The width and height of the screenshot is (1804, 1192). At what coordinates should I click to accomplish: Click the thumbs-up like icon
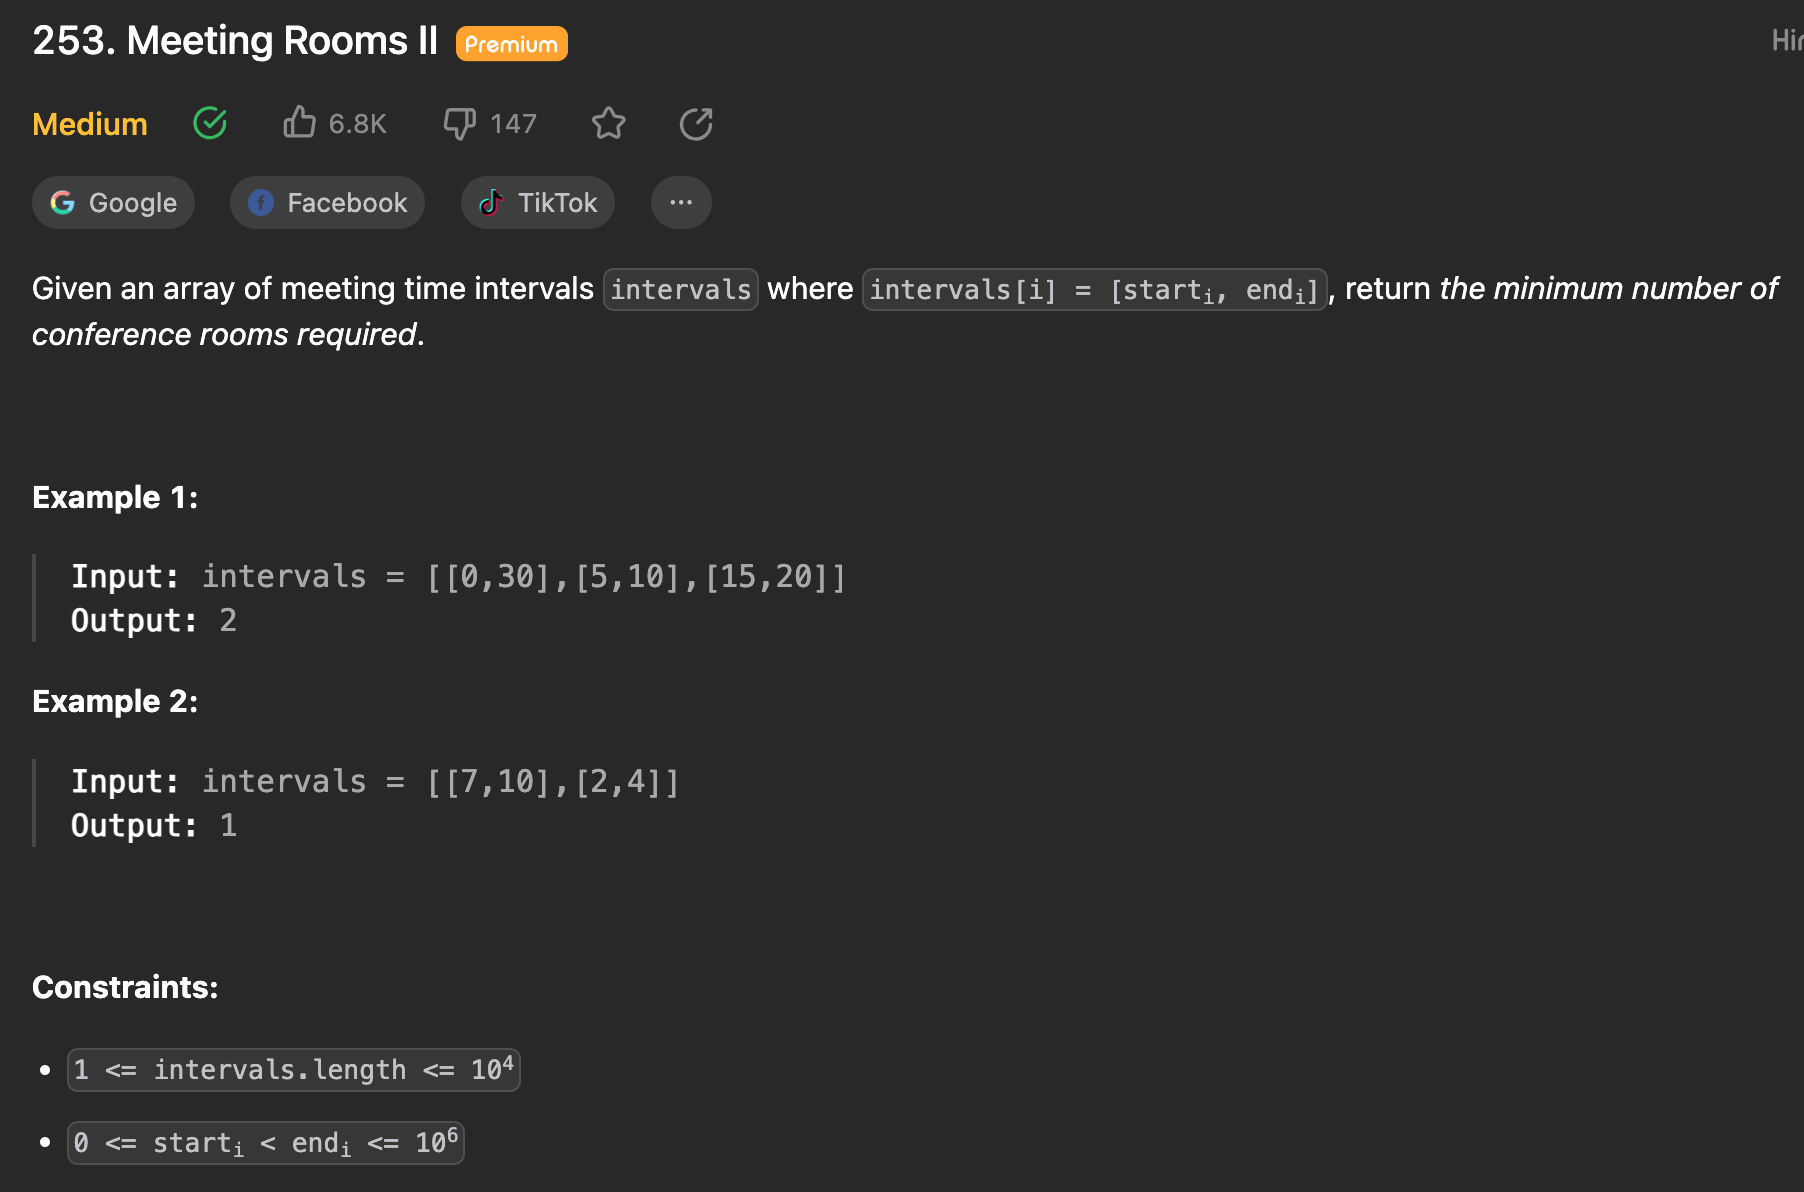(x=299, y=122)
